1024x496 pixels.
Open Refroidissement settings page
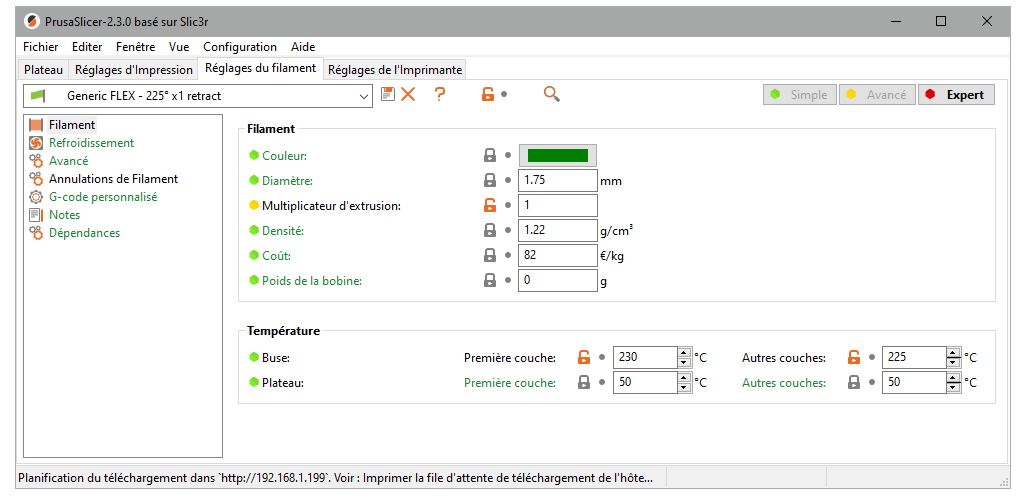(x=91, y=143)
